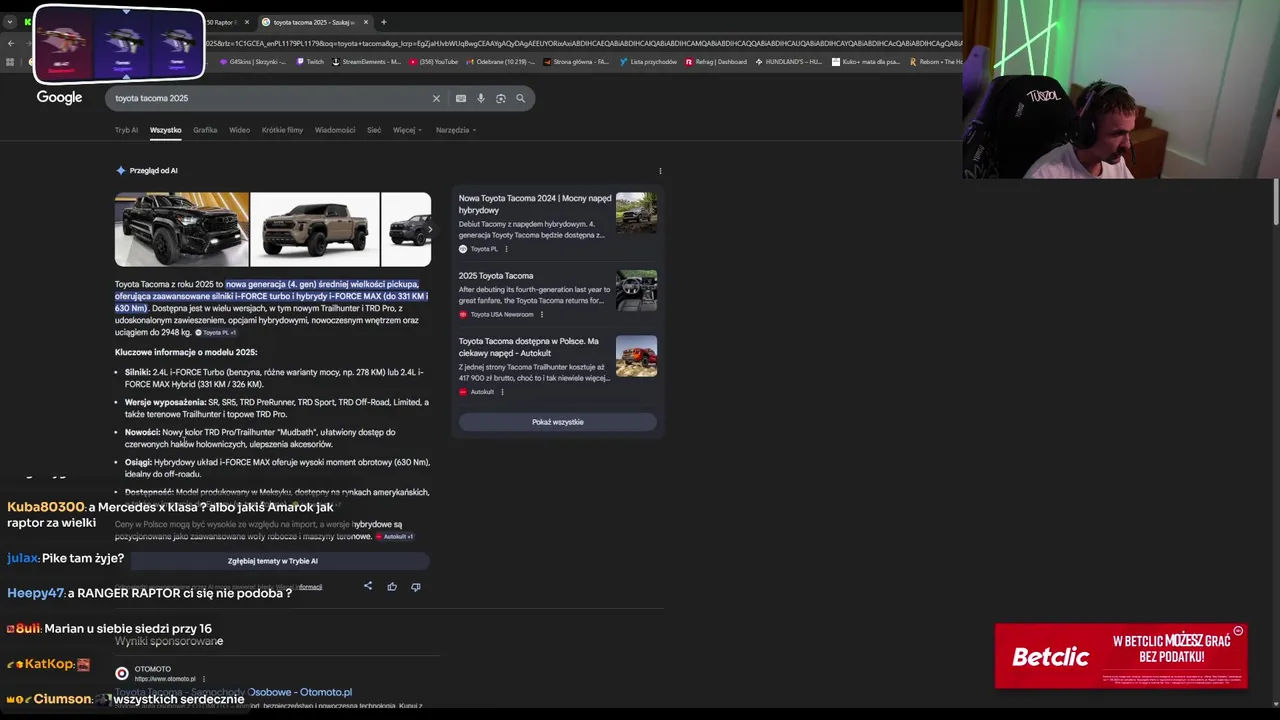The height and width of the screenshot is (720, 1280).
Task: Open the tan Tacoma carousel photo
Action: pos(315,229)
